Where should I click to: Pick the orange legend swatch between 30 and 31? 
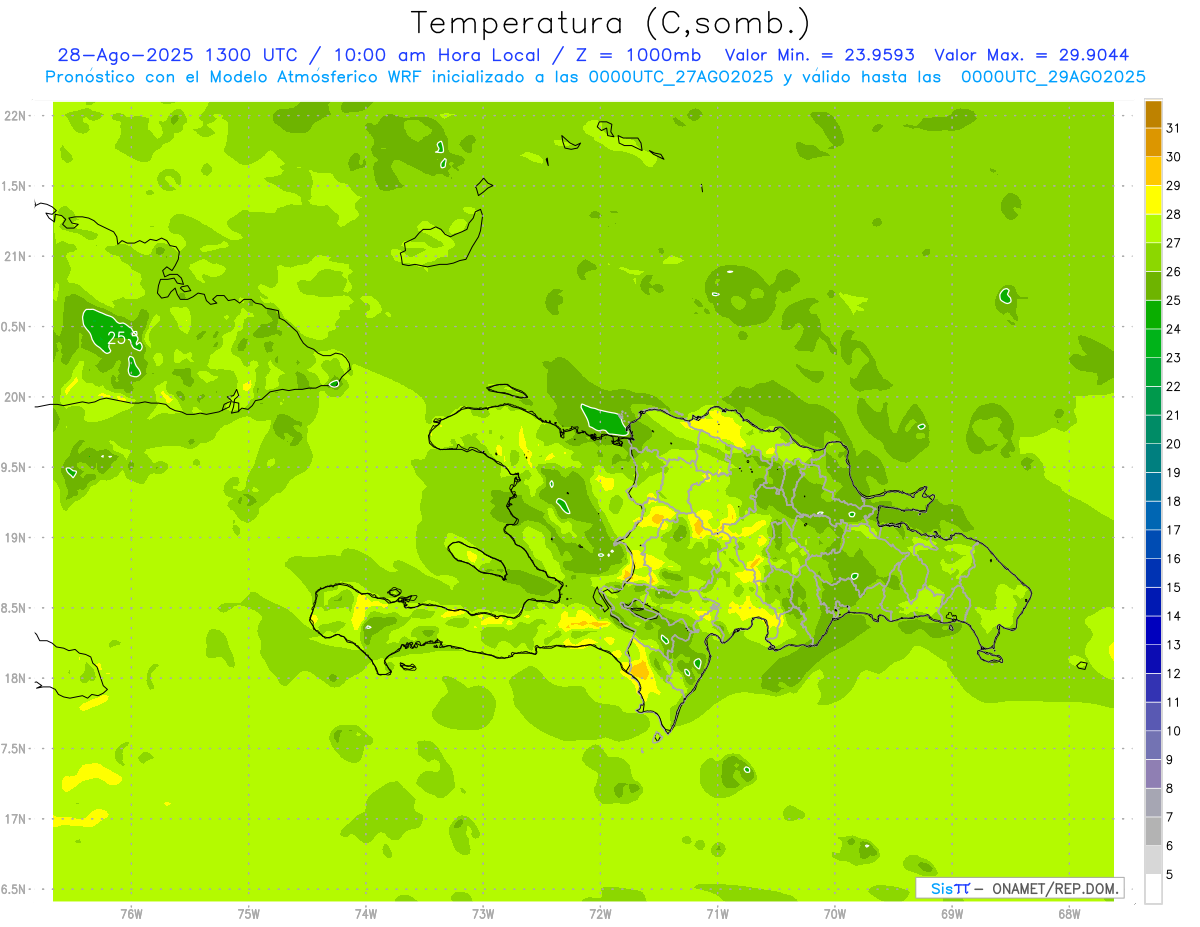(x=1153, y=142)
